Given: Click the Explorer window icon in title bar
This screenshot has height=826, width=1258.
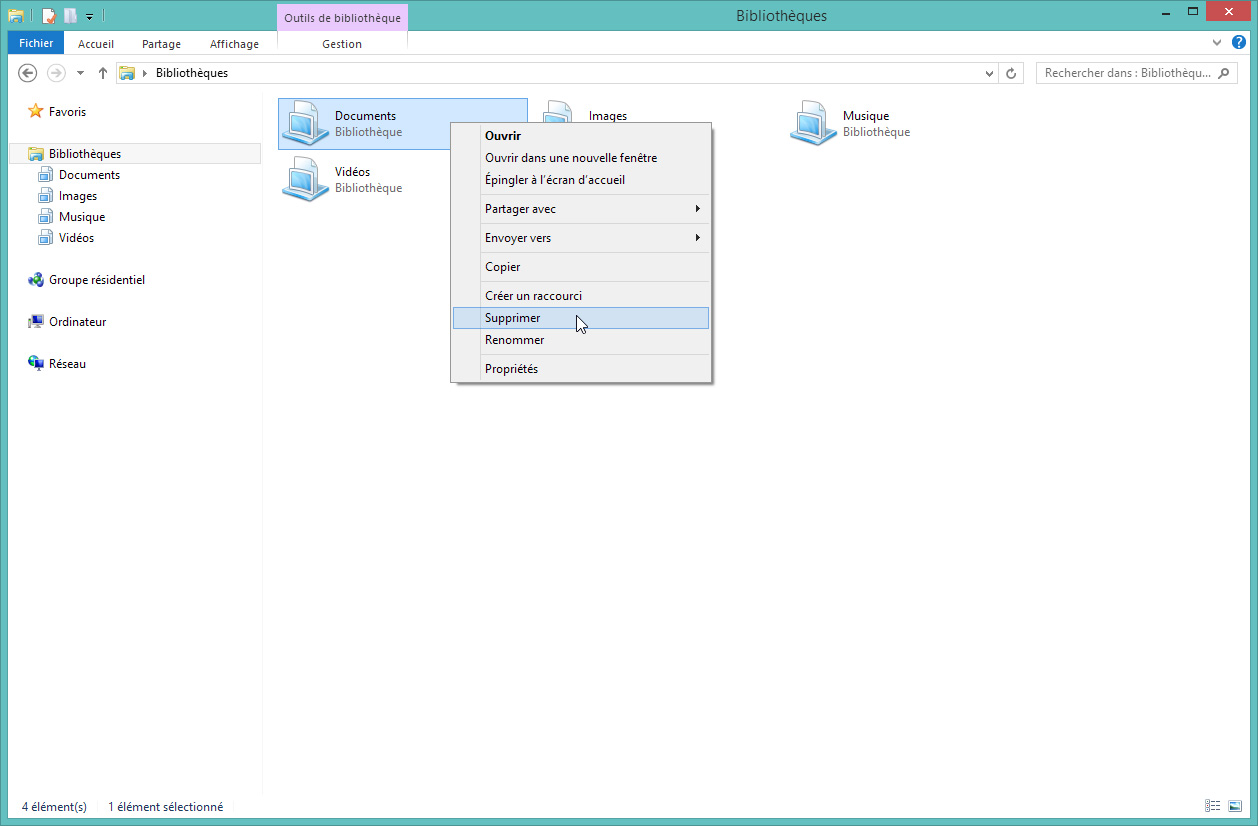Looking at the screenshot, I should click(x=16, y=16).
